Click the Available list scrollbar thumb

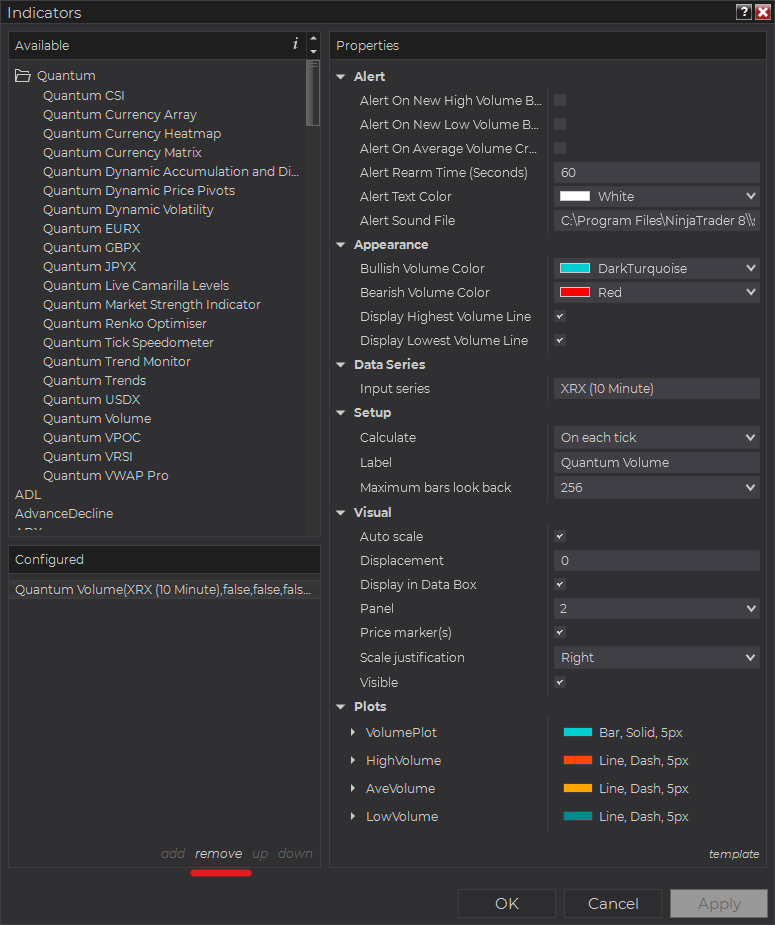click(x=313, y=93)
